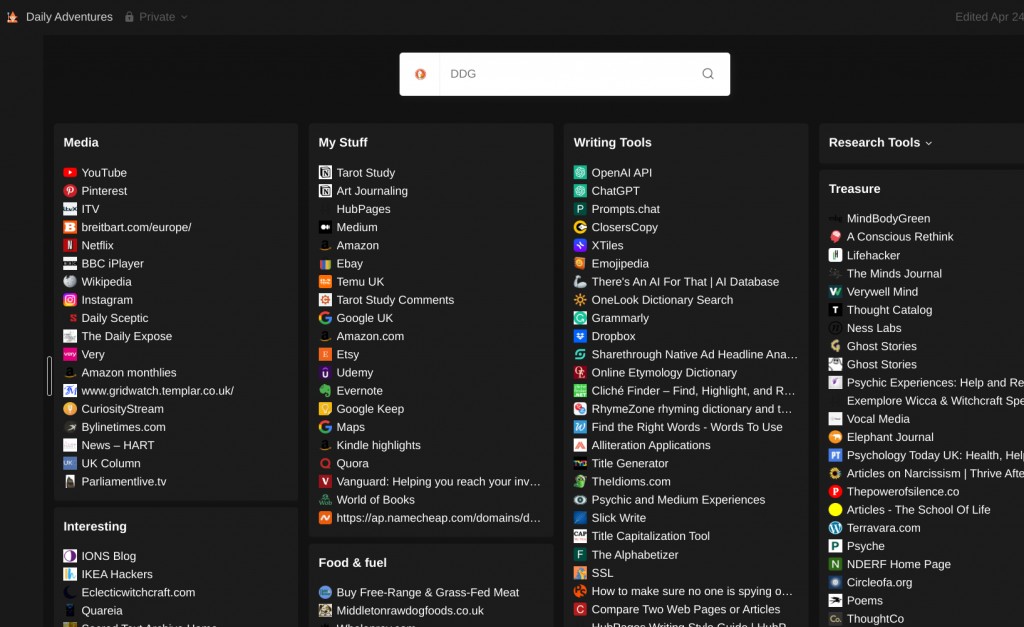
Task: Click the magnifier search icon
Action: [708, 74]
